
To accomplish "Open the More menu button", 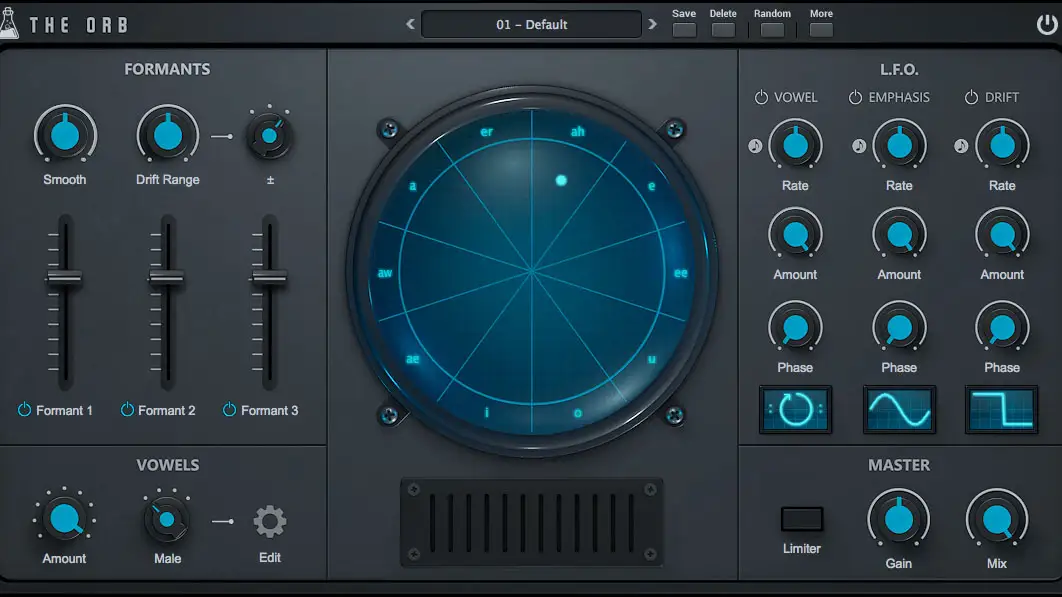I will tap(821, 30).
